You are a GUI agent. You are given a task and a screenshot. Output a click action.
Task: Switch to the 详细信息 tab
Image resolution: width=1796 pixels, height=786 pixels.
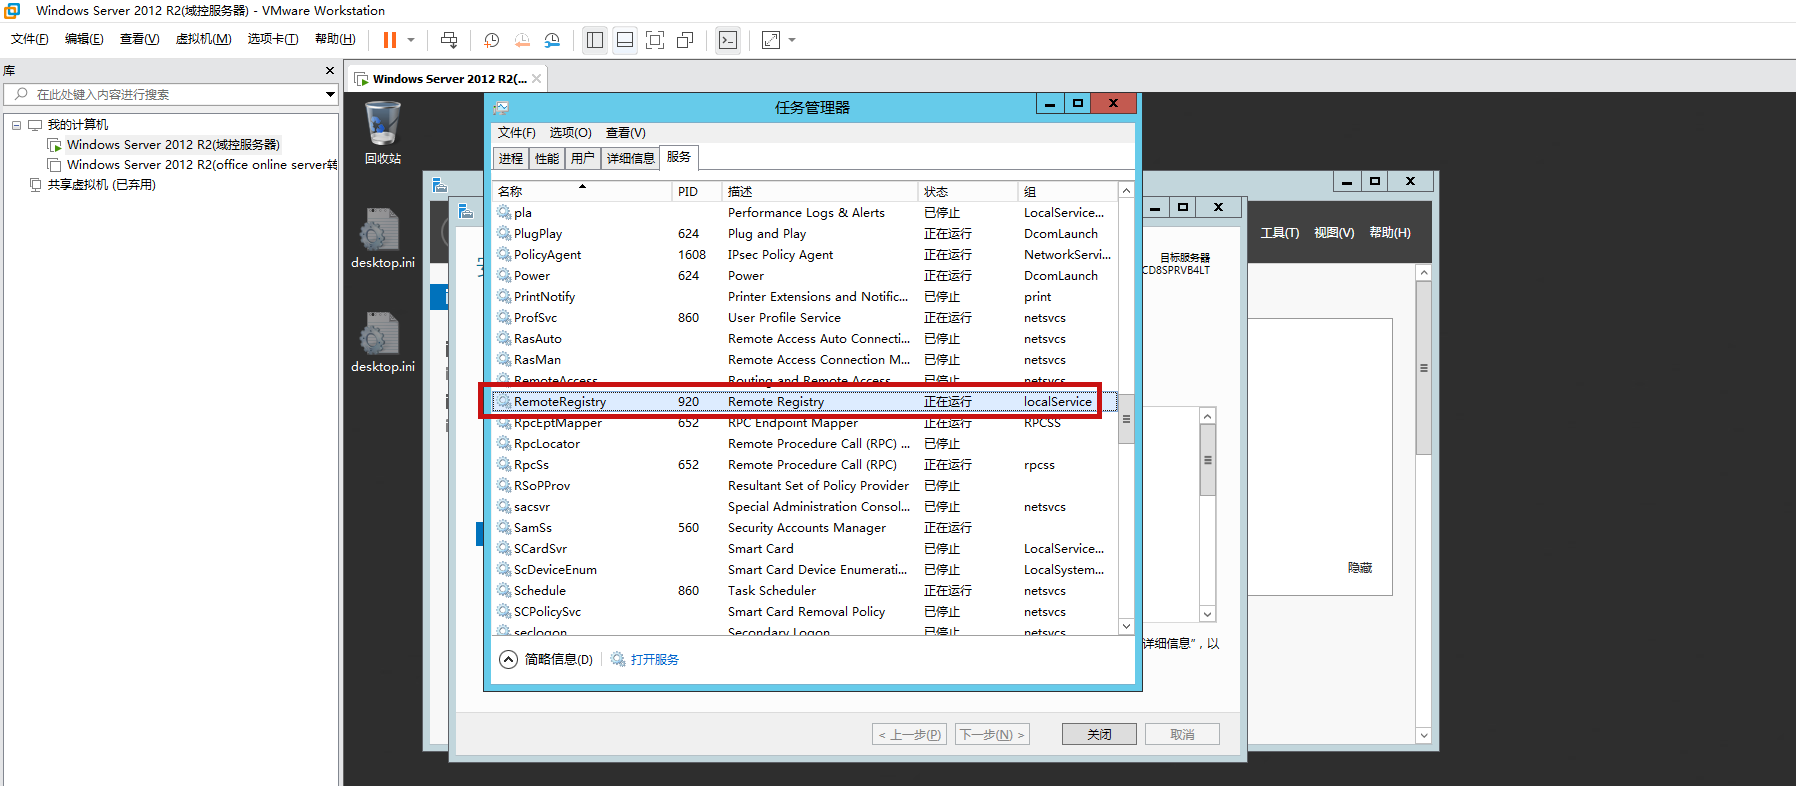631,158
